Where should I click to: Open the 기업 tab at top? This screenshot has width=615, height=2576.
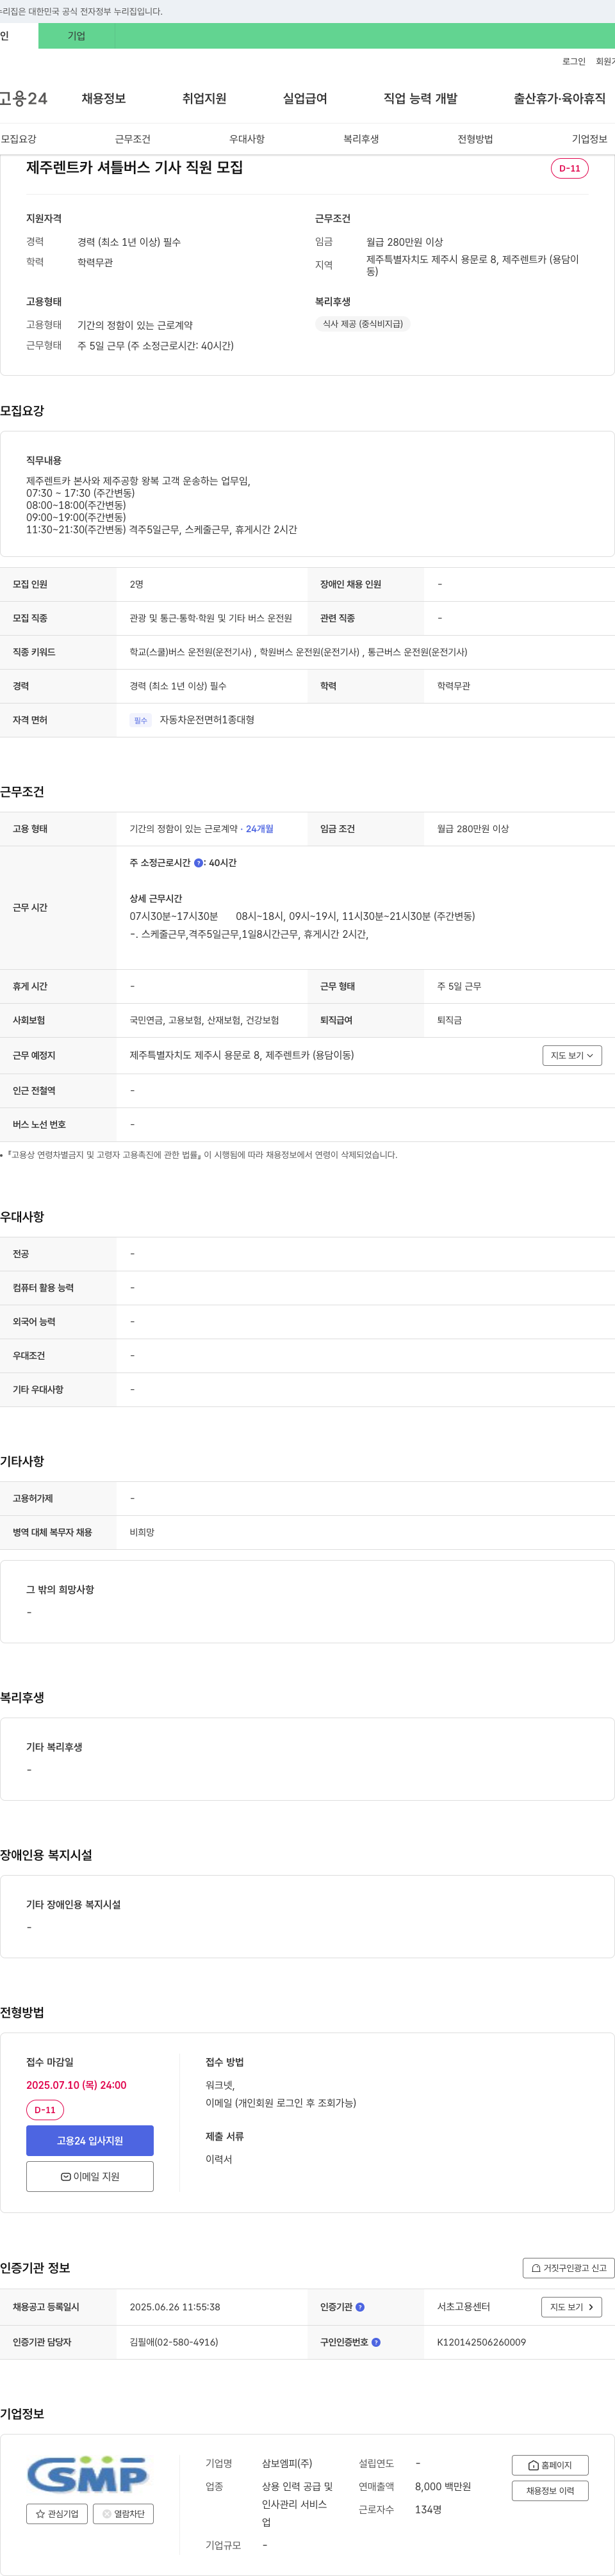pyautogui.click(x=76, y=36)
